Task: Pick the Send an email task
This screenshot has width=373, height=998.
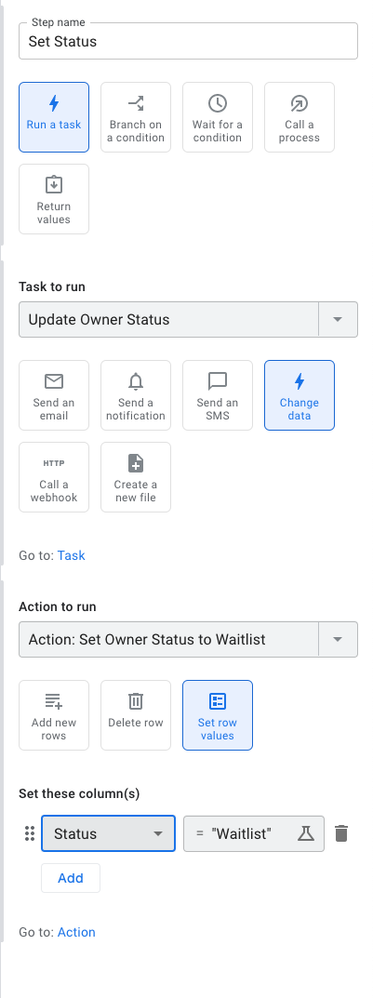Action: (x=54, y=395)
